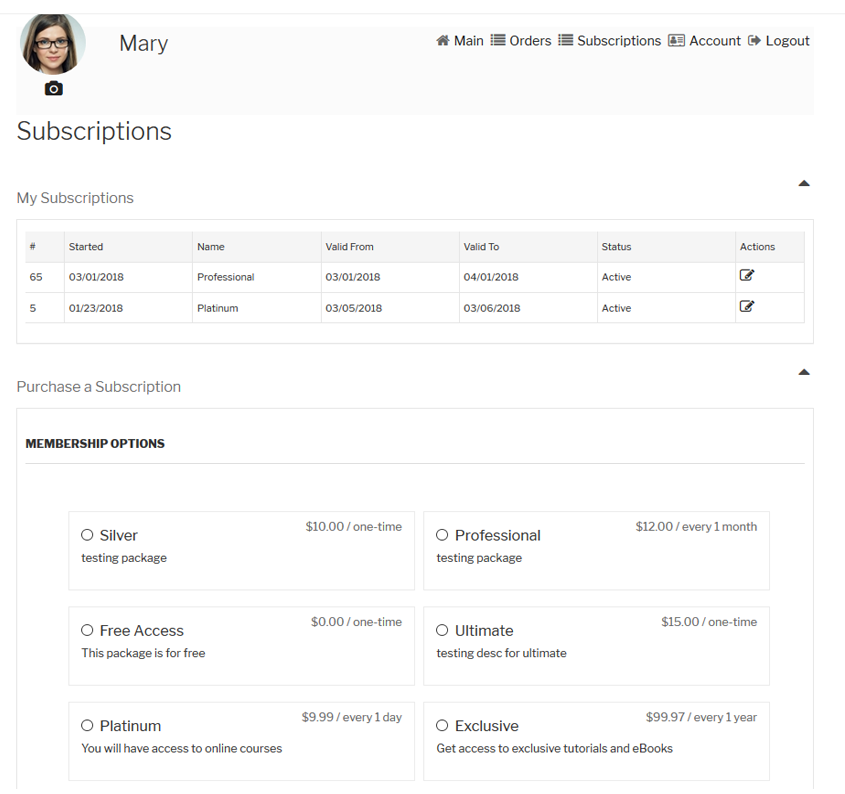
Task: Open the Main navigation link
Action: coord(468,41)
